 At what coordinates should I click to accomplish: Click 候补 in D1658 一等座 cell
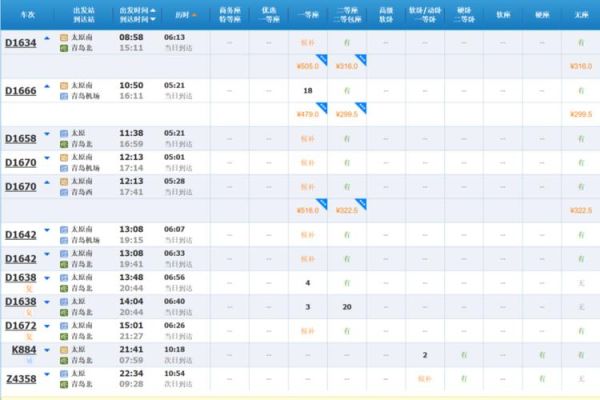tap(308, 139)
